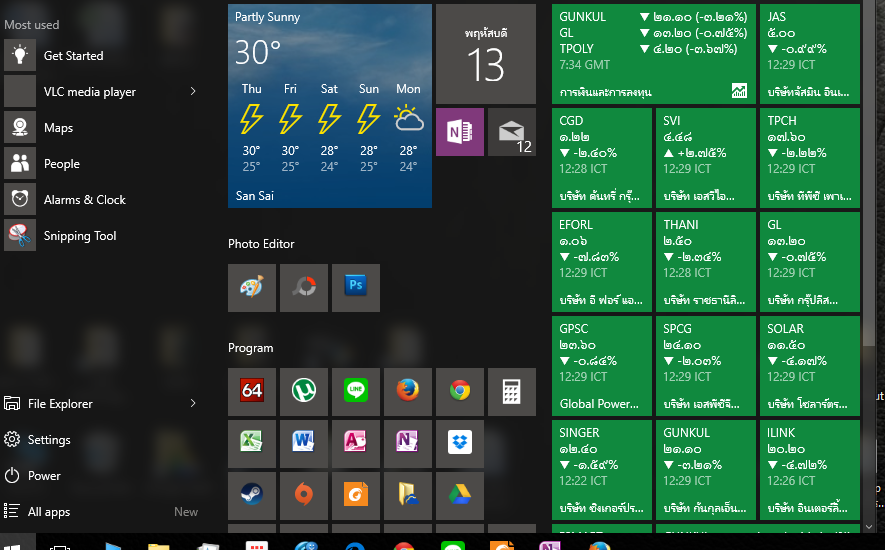Viewport: 885px width, 550px height.
Task: Open the Calendar tile showing 13
Action: (485, 54)
